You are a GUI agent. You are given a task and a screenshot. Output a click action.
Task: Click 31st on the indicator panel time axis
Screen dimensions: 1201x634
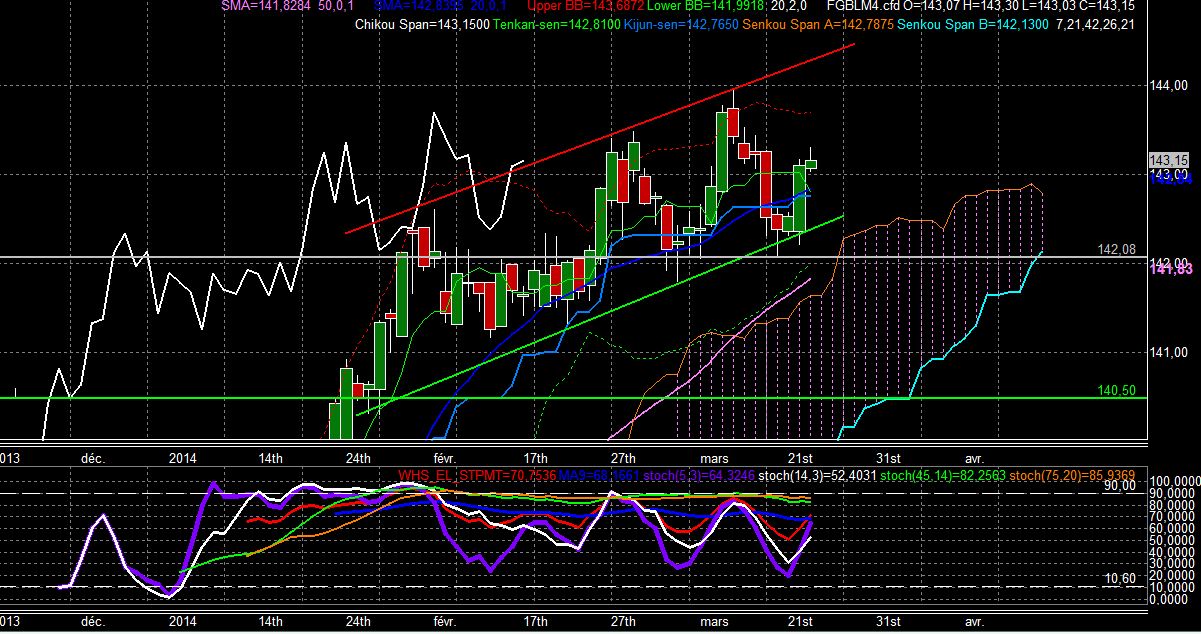tap(889, 622)
